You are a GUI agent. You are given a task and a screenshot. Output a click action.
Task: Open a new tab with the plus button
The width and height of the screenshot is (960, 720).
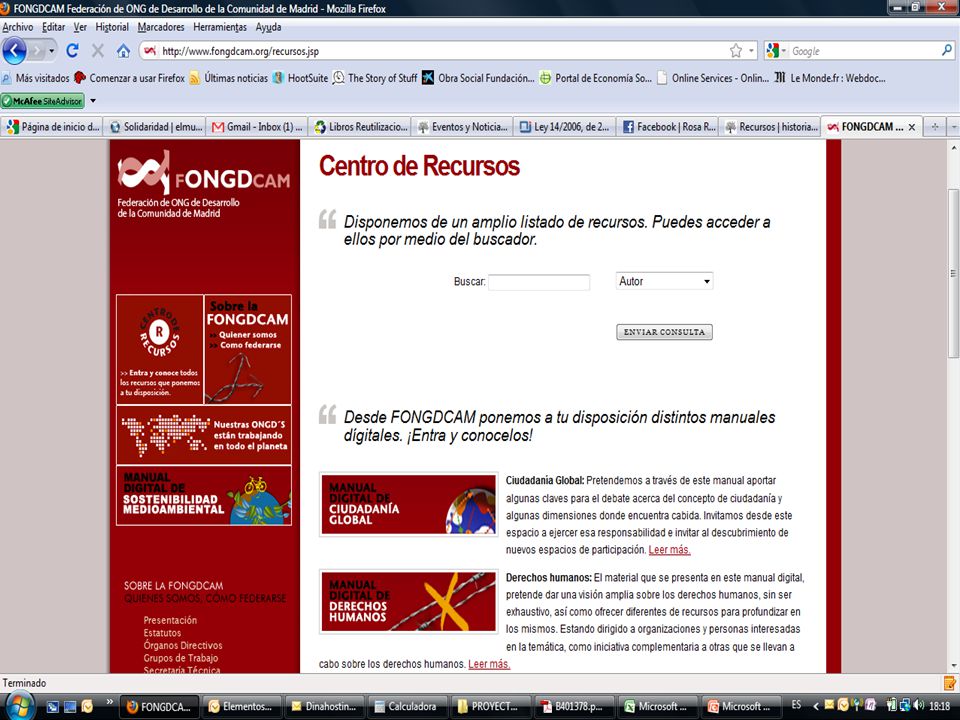(x=935, y=127)
